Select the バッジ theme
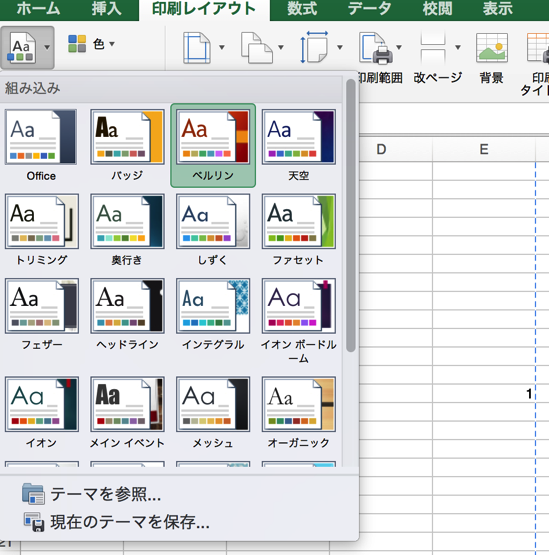This screenshot has width=549, height=555. click(x=127, y=146)
